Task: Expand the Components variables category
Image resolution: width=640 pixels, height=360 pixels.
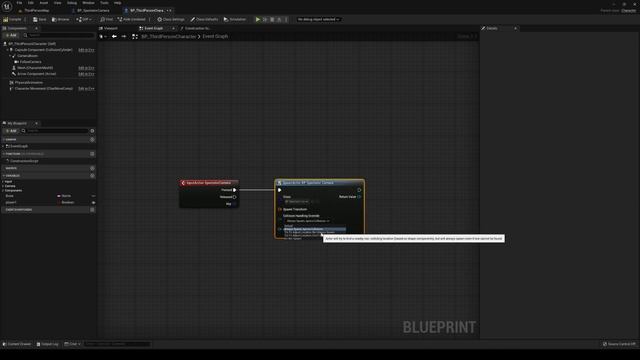Action: 3,190
